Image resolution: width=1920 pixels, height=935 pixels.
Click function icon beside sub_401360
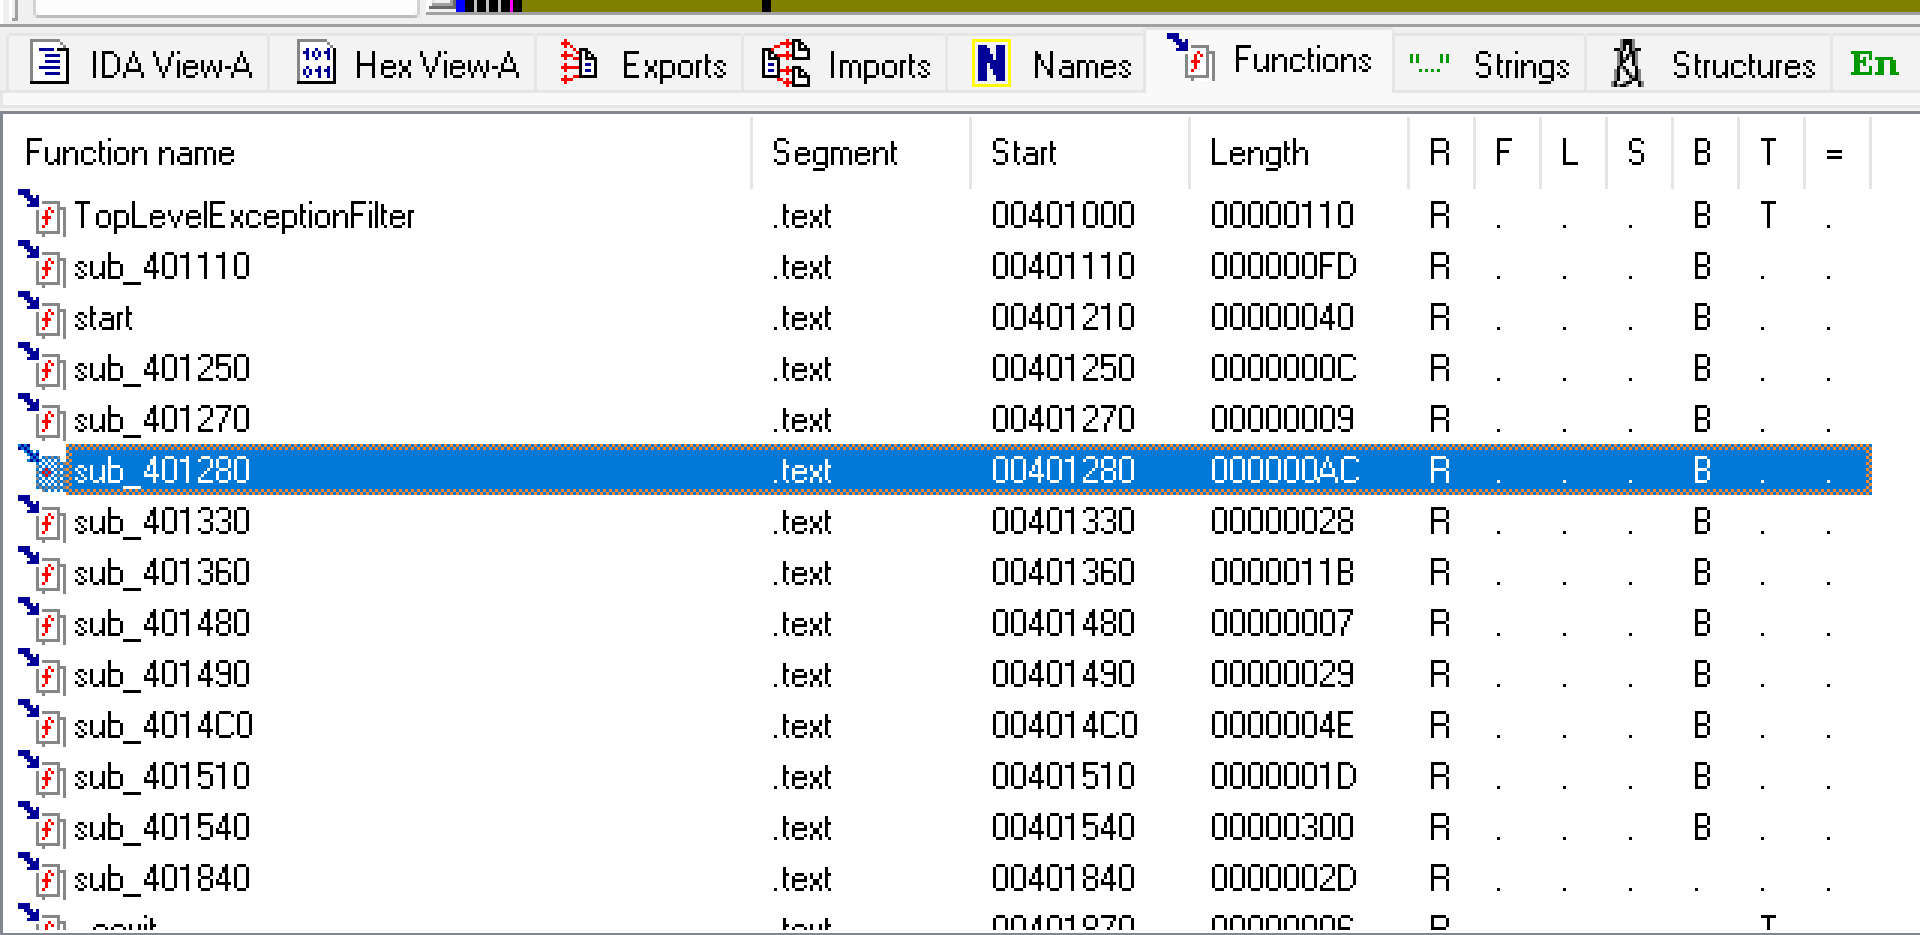[x=42, y=570]
